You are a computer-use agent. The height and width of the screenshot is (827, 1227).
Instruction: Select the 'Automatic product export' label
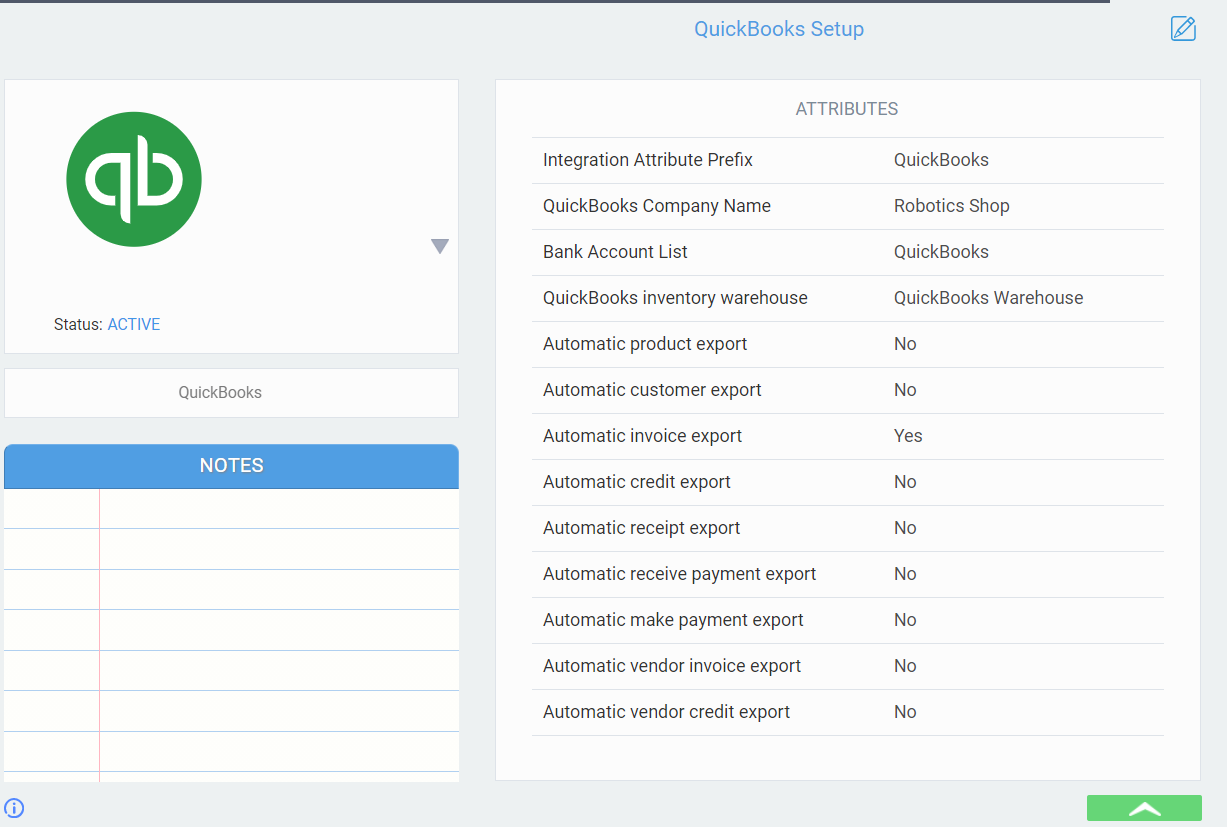click(645, 344)
